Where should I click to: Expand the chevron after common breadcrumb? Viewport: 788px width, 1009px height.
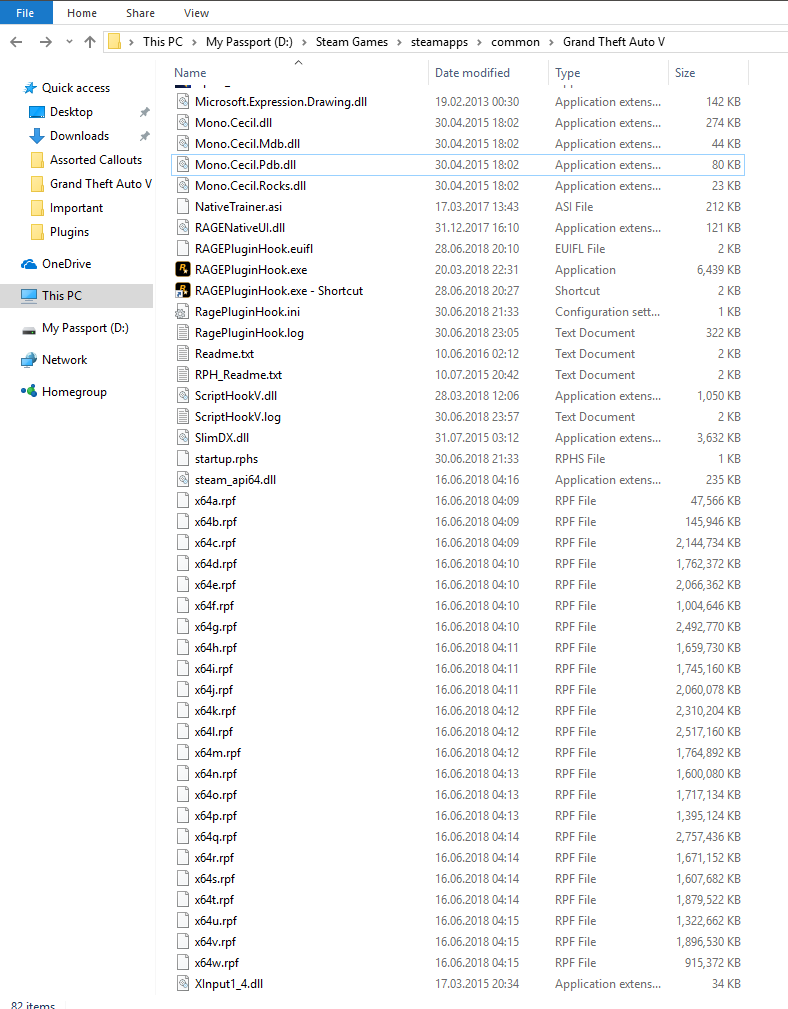click(x=551, y=42)
